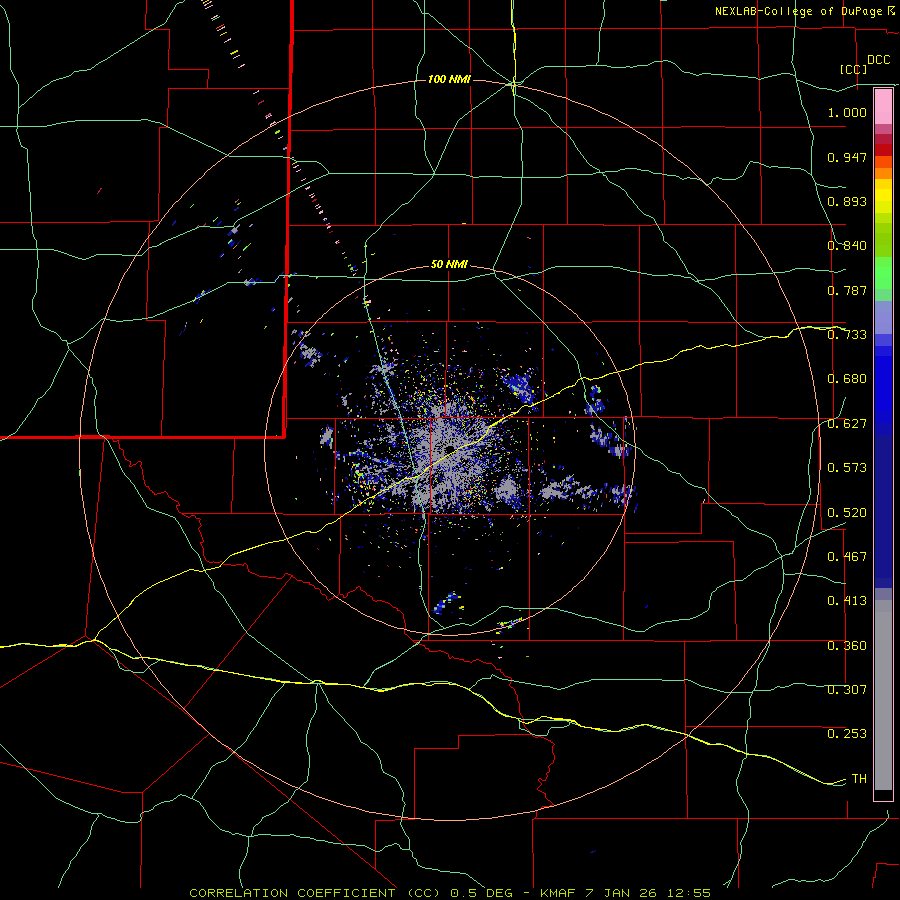Select the DCC product label
This screenshot has height=900, width=900.
point(879,60)
